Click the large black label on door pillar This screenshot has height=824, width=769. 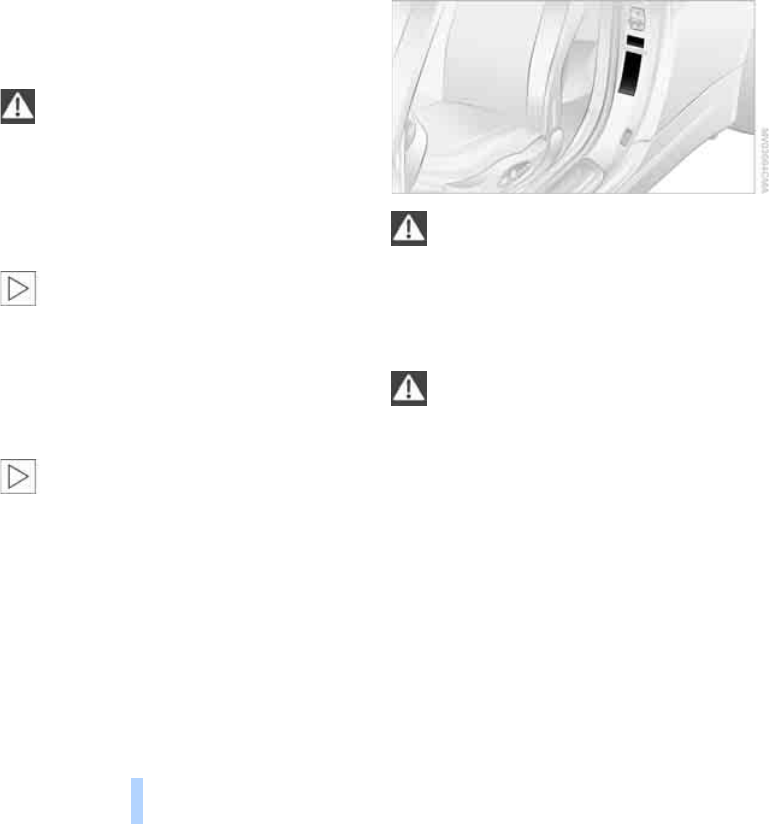pos(630,73)
